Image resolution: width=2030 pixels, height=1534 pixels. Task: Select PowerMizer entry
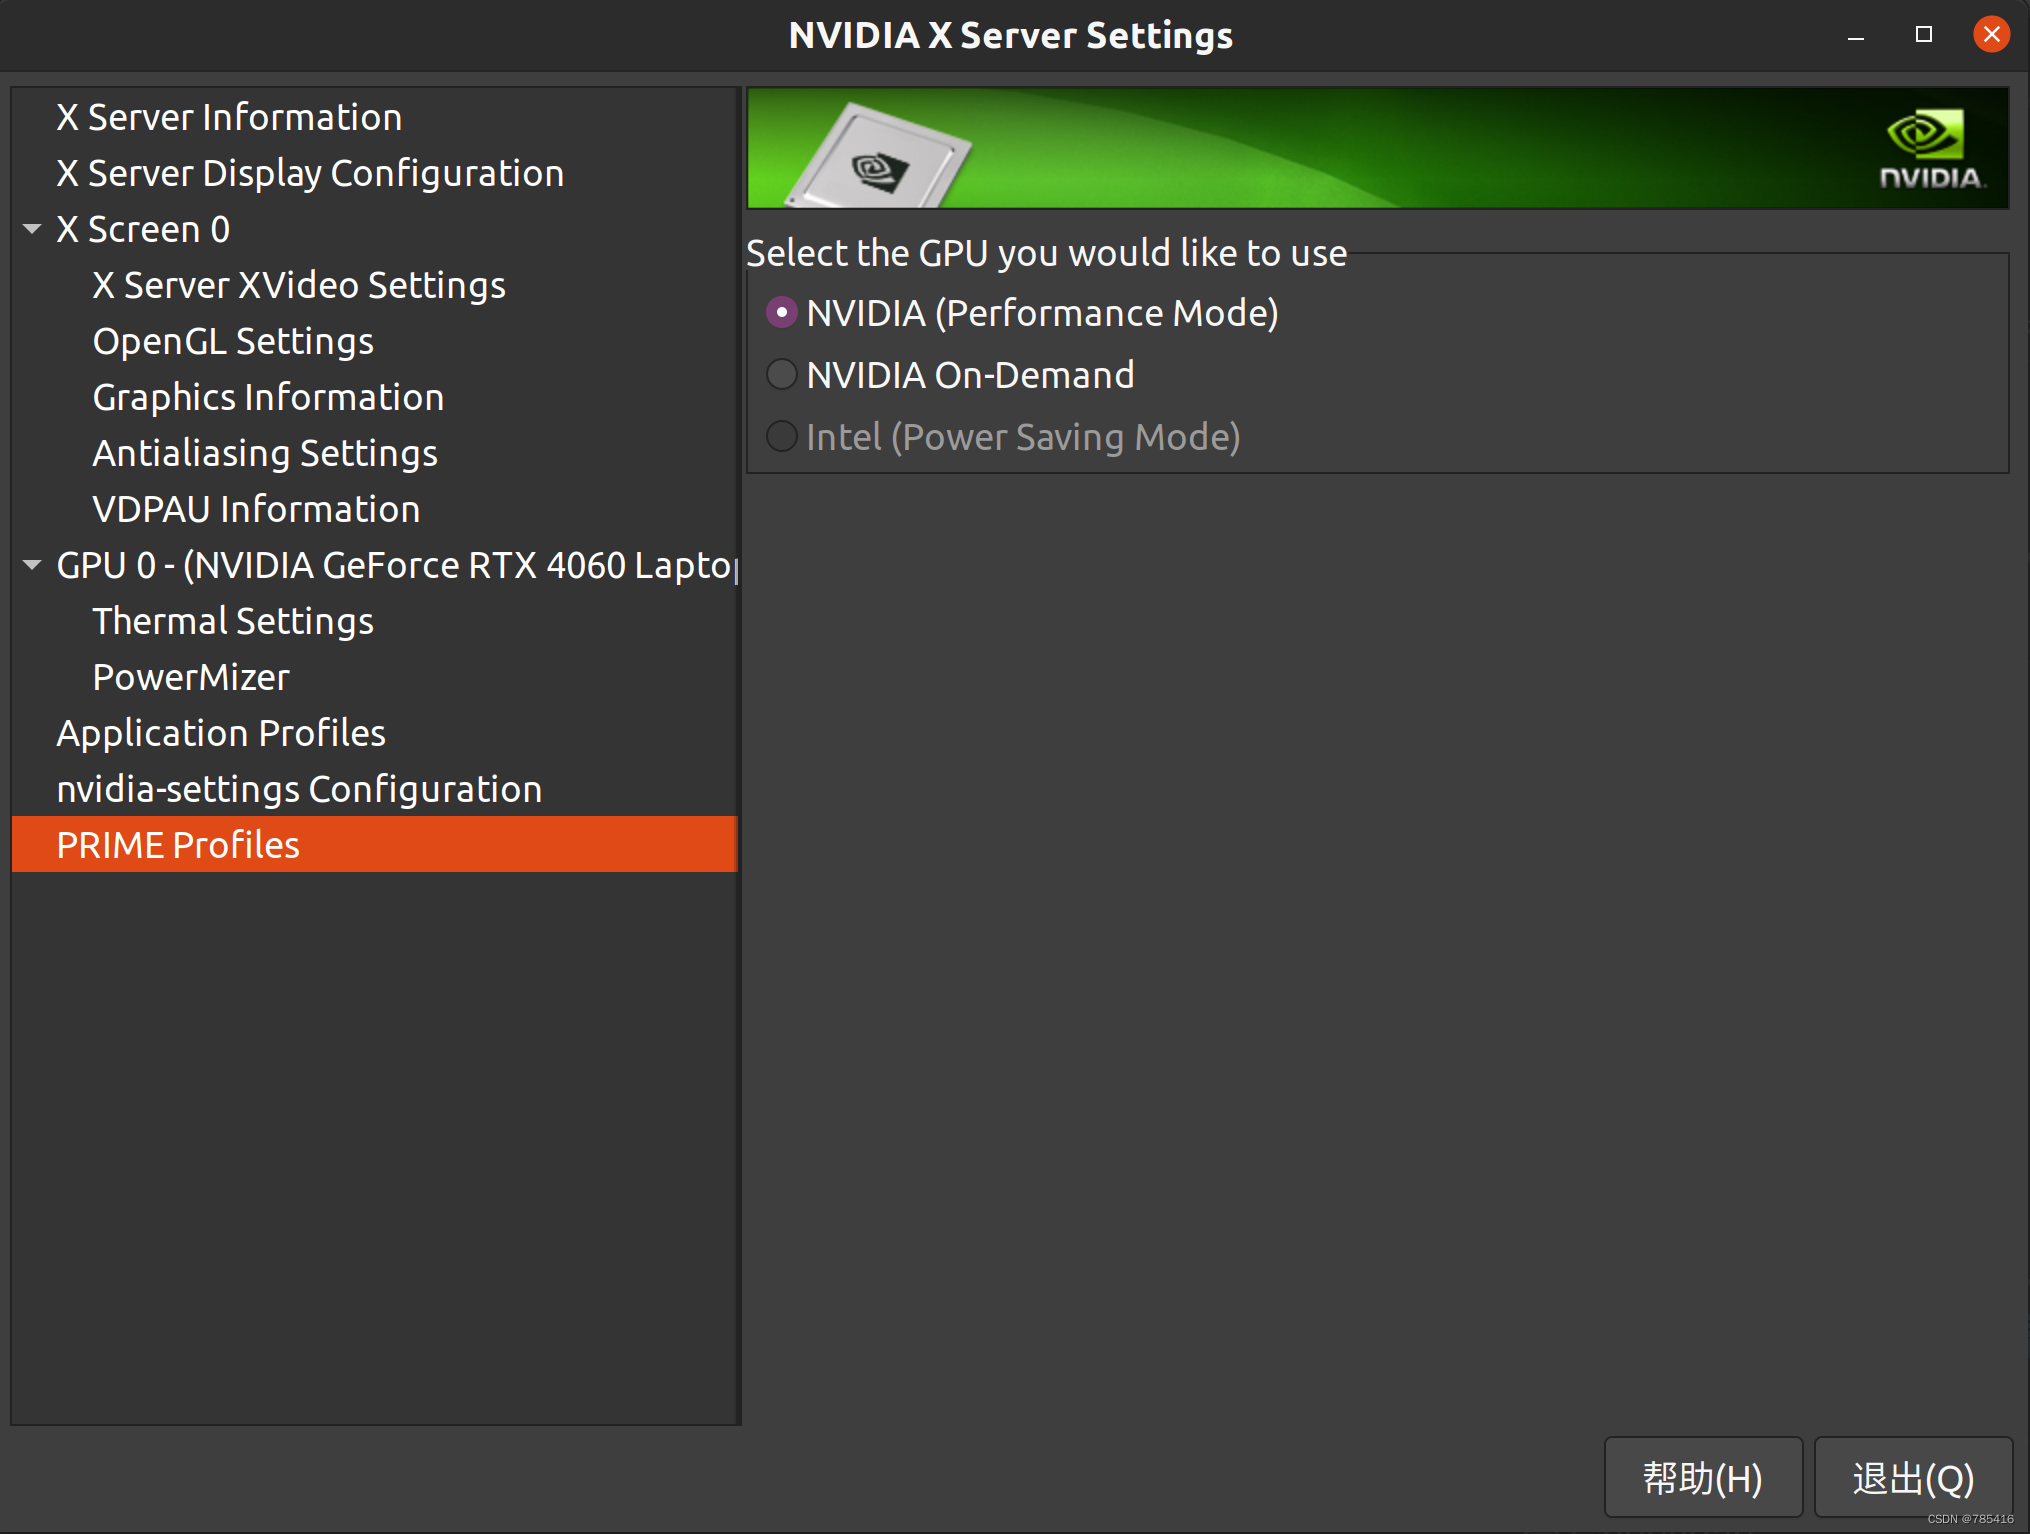click(x=191, y=677)
